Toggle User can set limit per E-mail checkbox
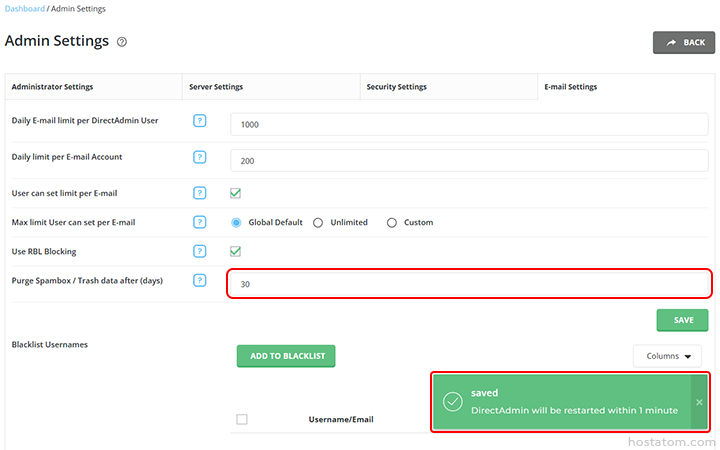Screen dimensions: 720x450 click(x=236, y=193)
